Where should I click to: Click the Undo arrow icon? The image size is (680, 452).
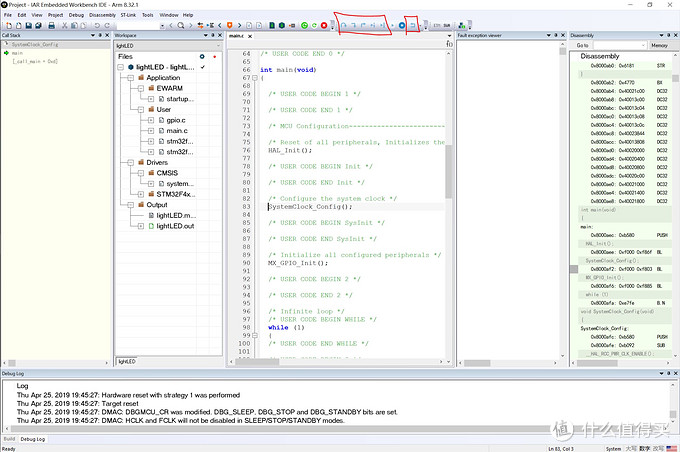point(97,26)
